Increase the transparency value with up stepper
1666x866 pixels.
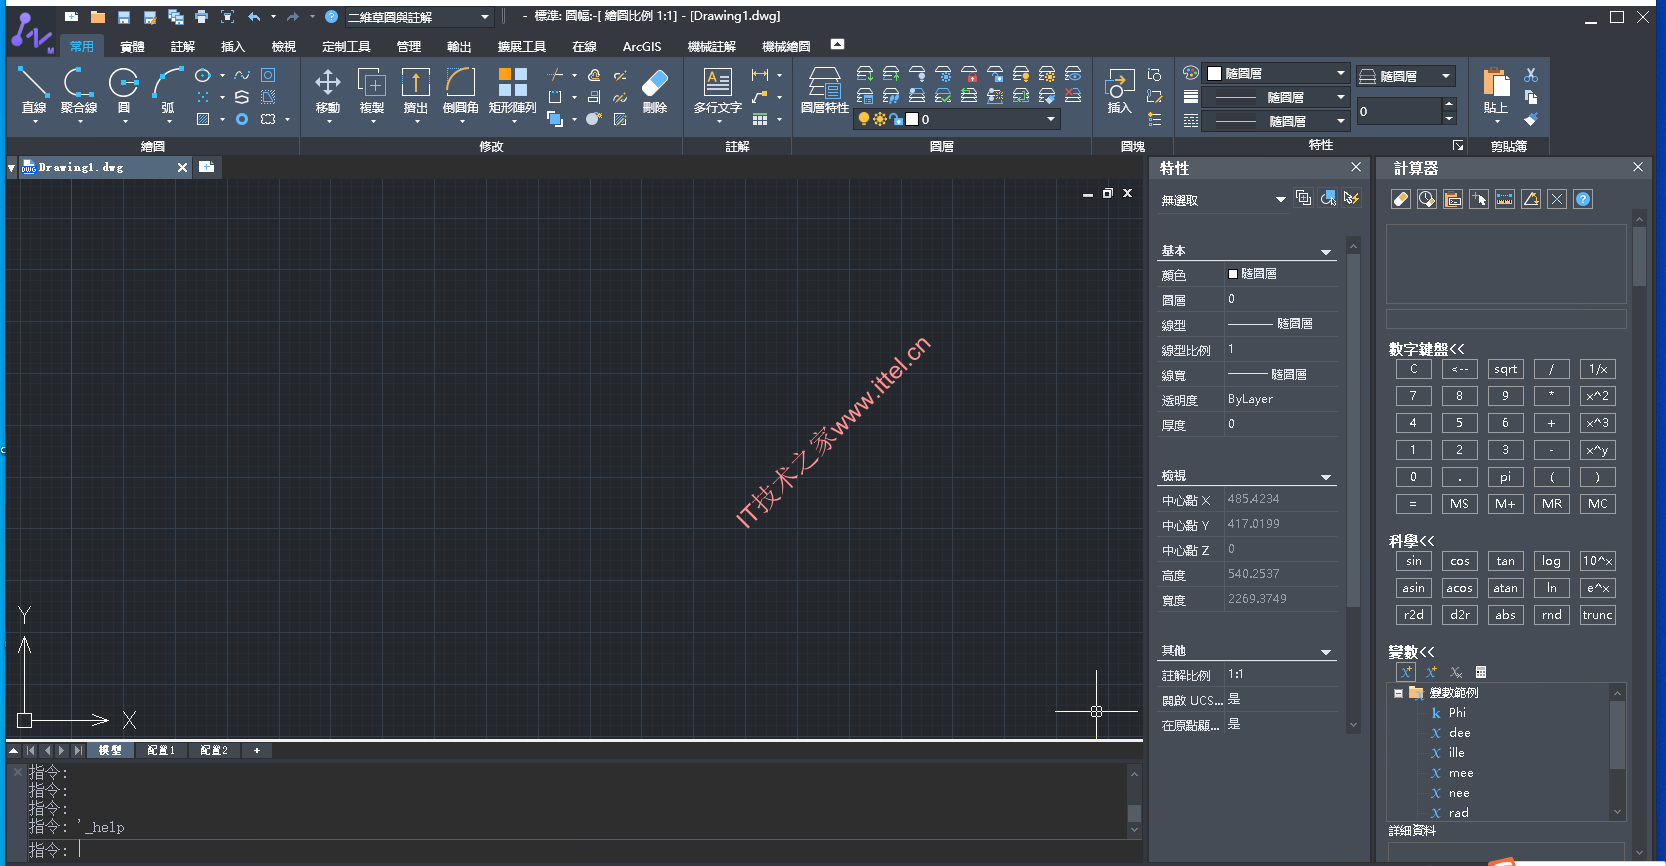[x=1449, y=104]
